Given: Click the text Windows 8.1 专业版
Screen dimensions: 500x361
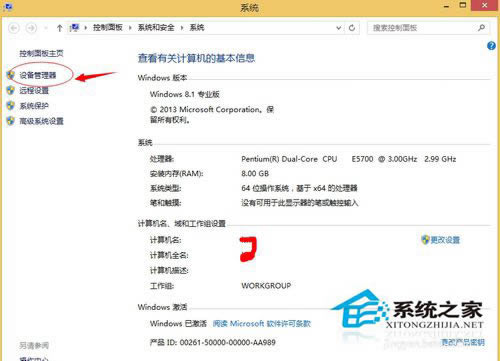Looking at the screenshot, I should [185, 94].
